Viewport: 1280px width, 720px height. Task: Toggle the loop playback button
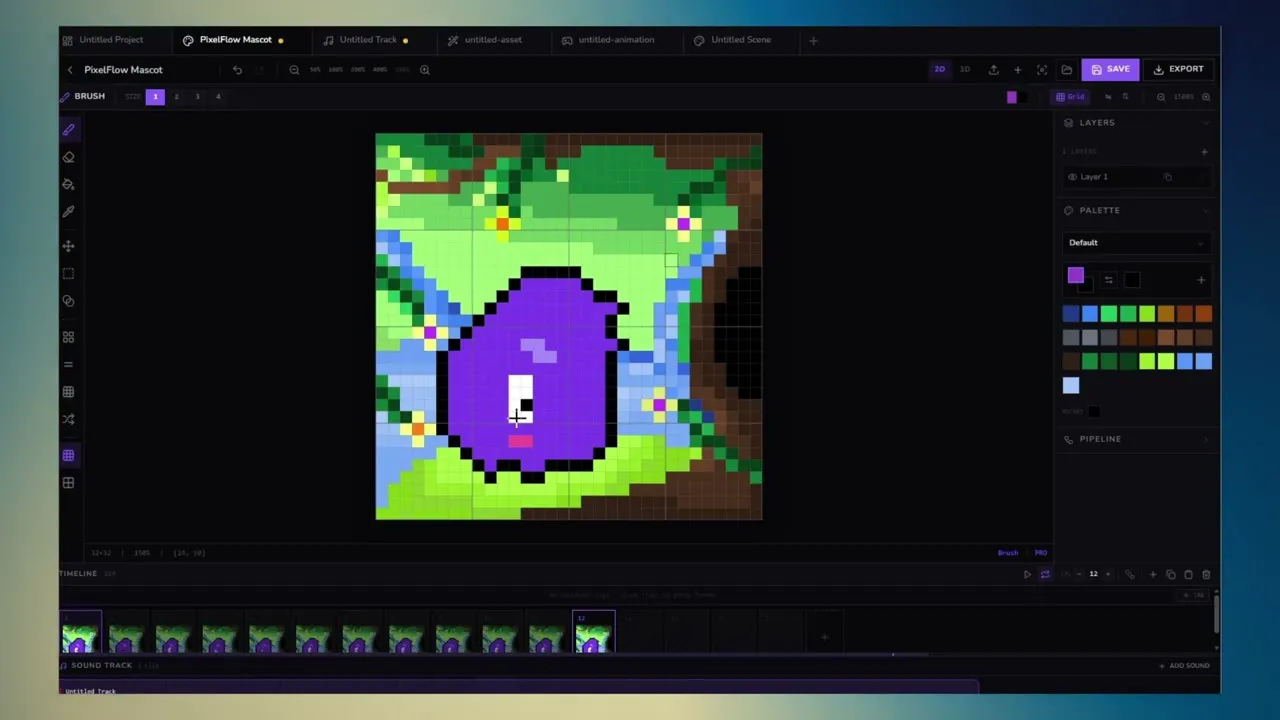1045,575
